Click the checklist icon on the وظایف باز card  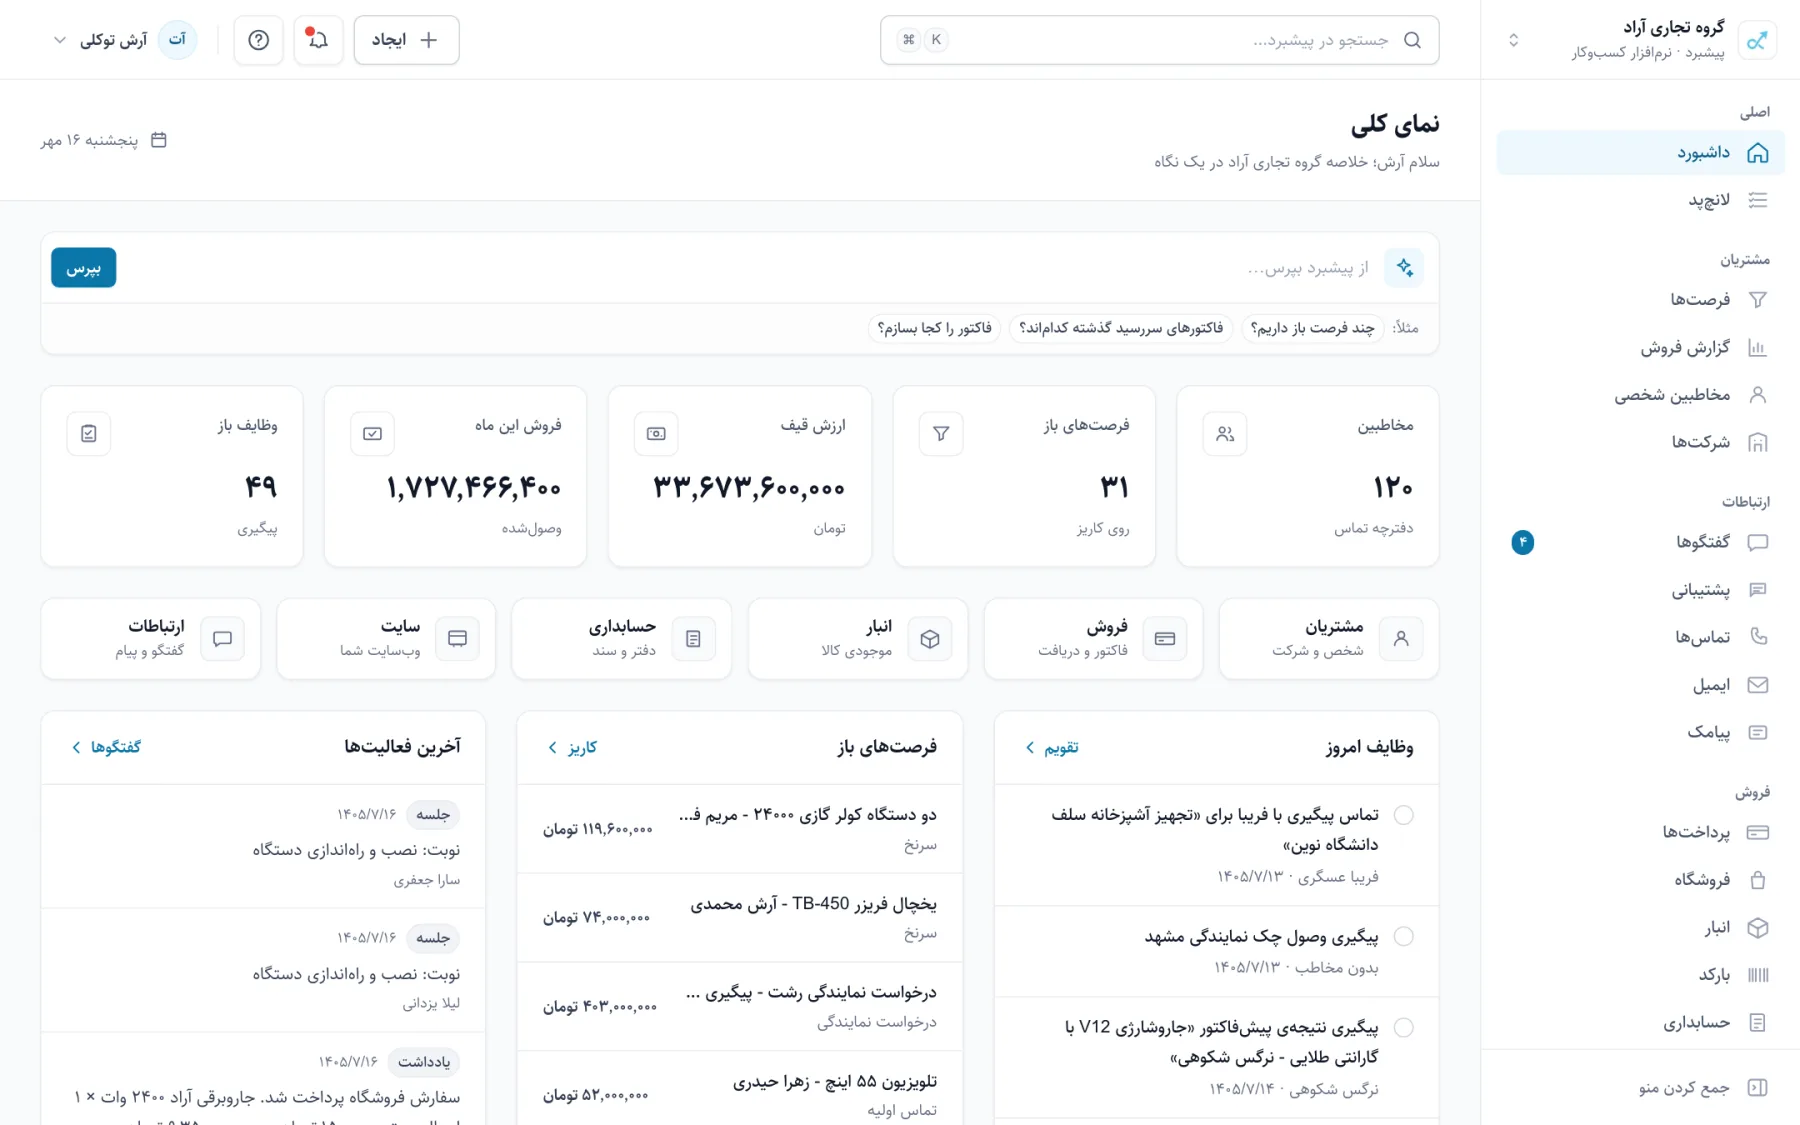pos(89,434)
